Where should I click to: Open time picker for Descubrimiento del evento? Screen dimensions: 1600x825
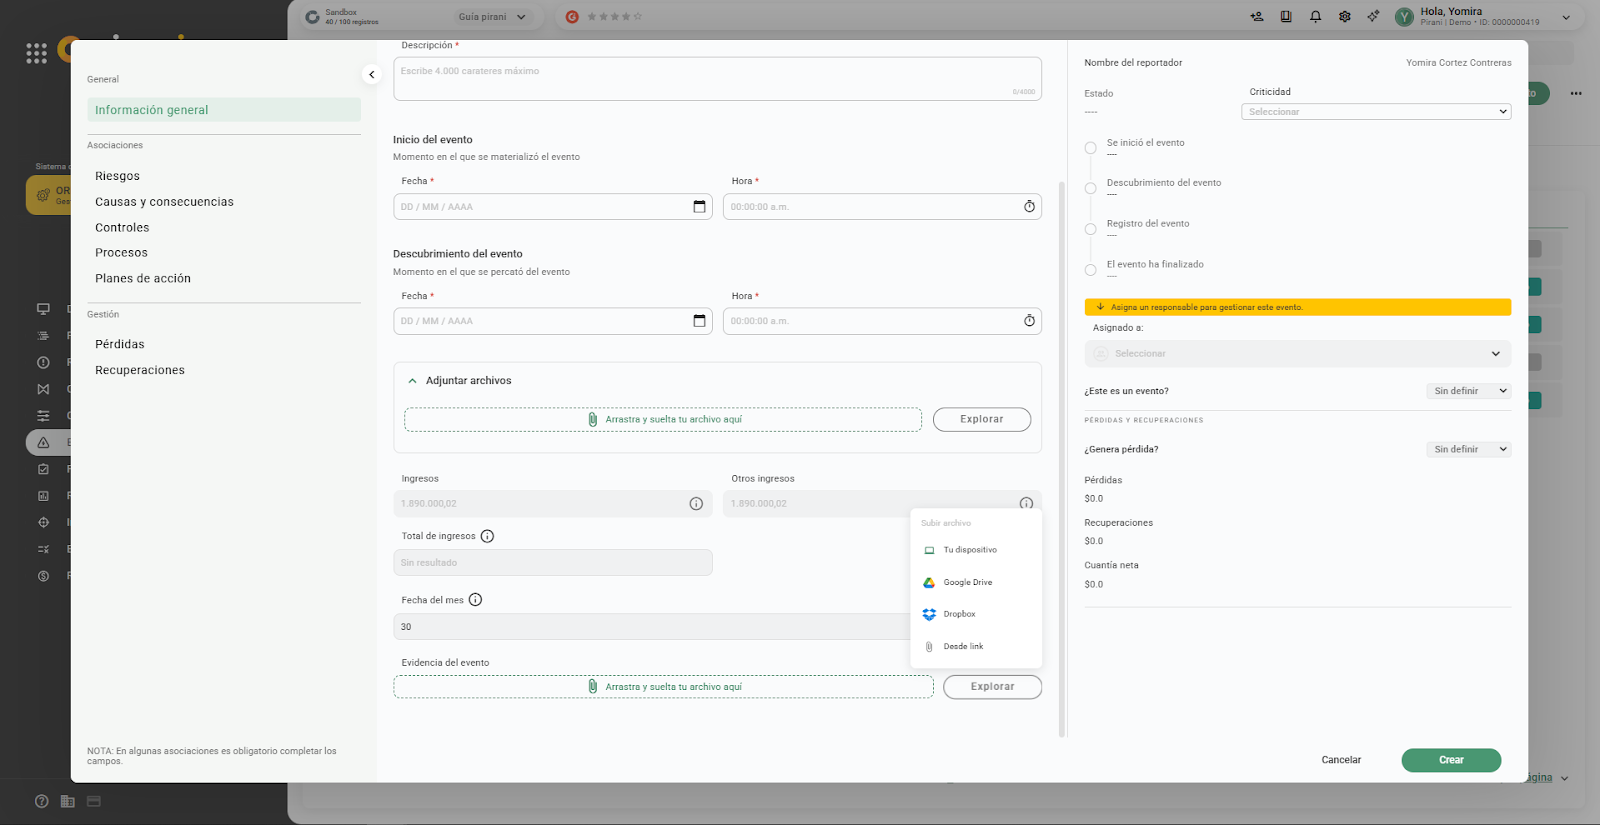1029,321
